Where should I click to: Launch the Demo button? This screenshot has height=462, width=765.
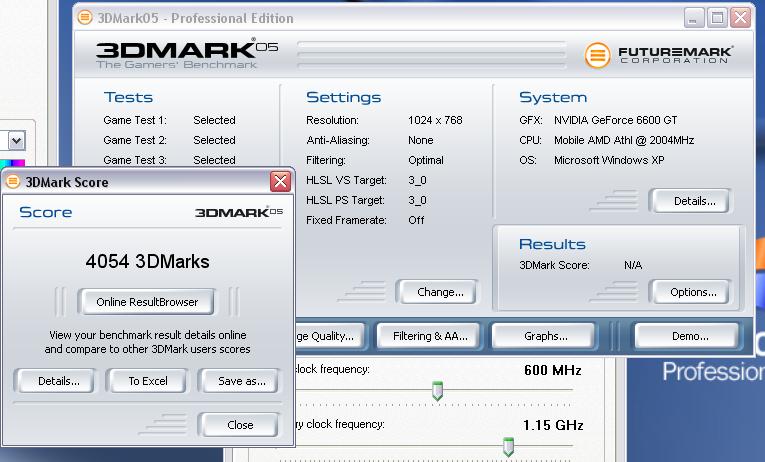(x=688, y=336)
